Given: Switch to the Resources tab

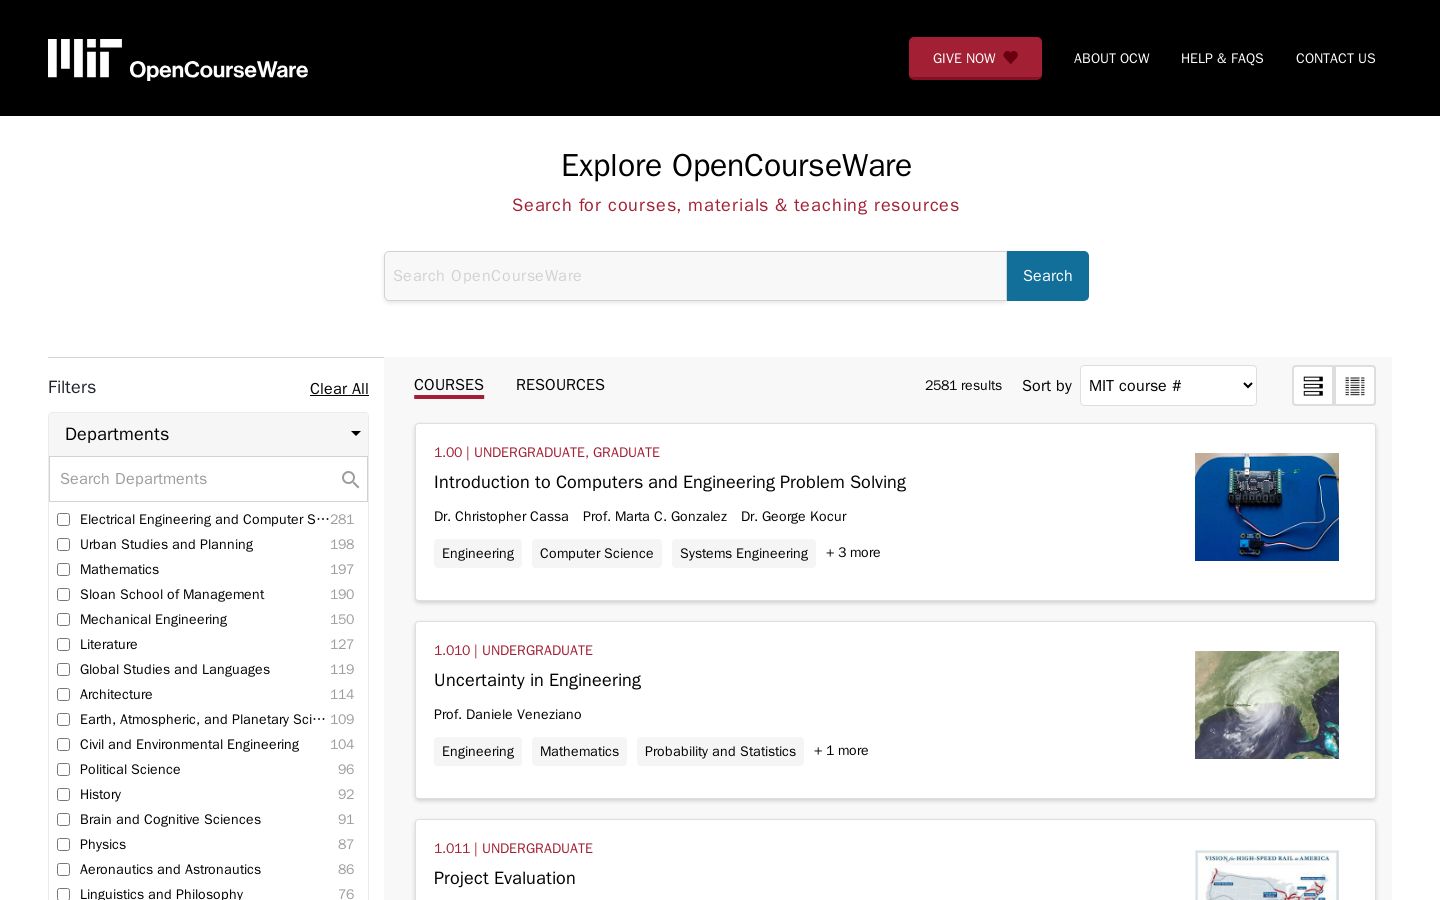Looking at the screenshot, I should (x=560, y=385).
